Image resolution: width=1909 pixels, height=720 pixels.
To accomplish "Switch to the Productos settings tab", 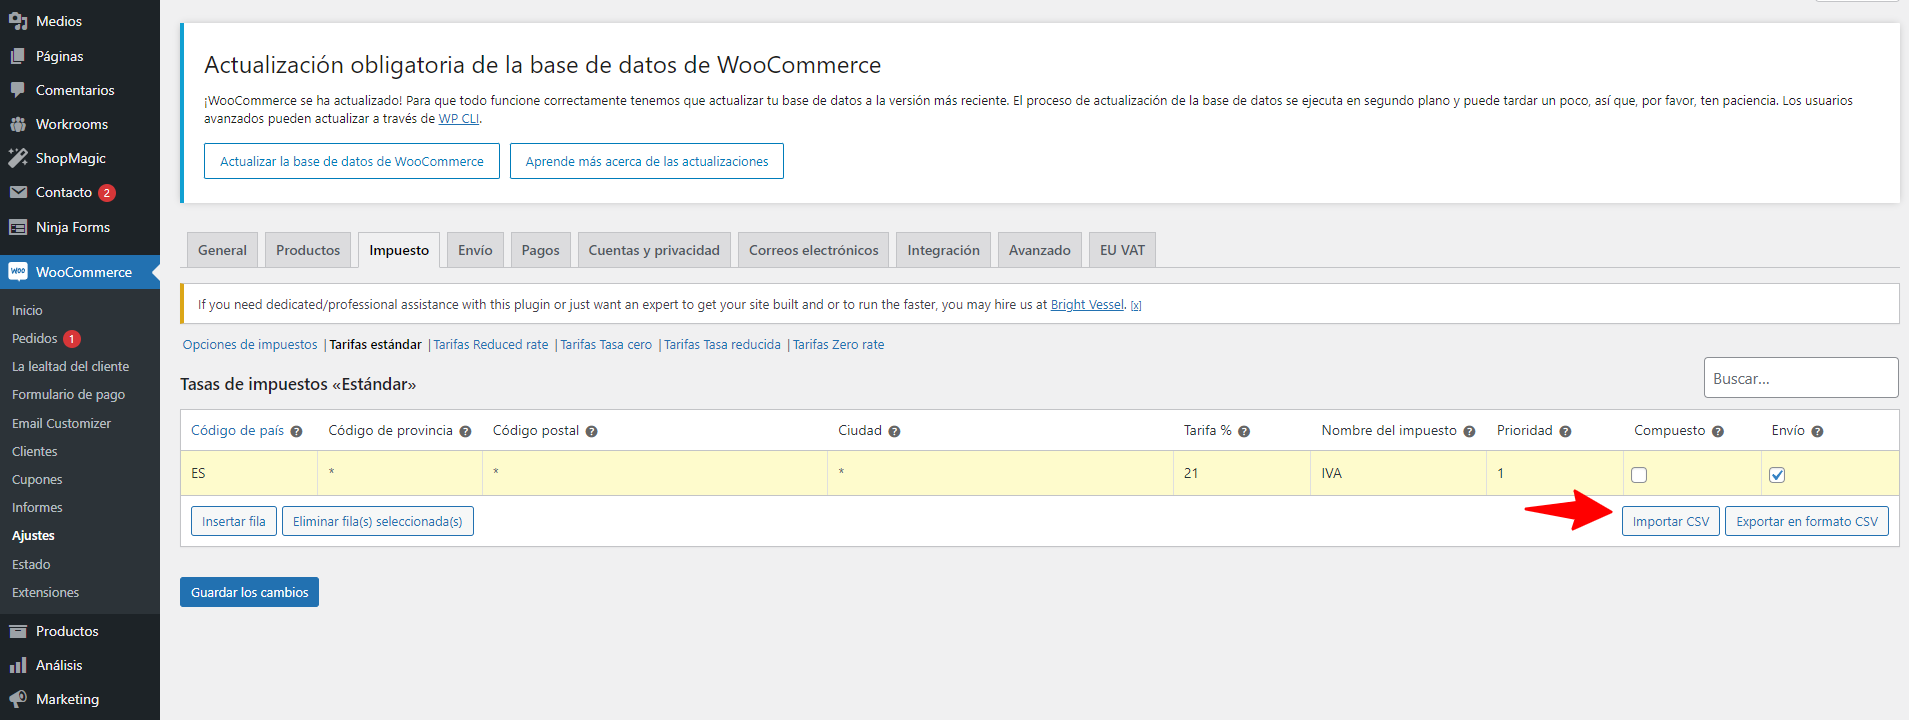I will [308, 250].
